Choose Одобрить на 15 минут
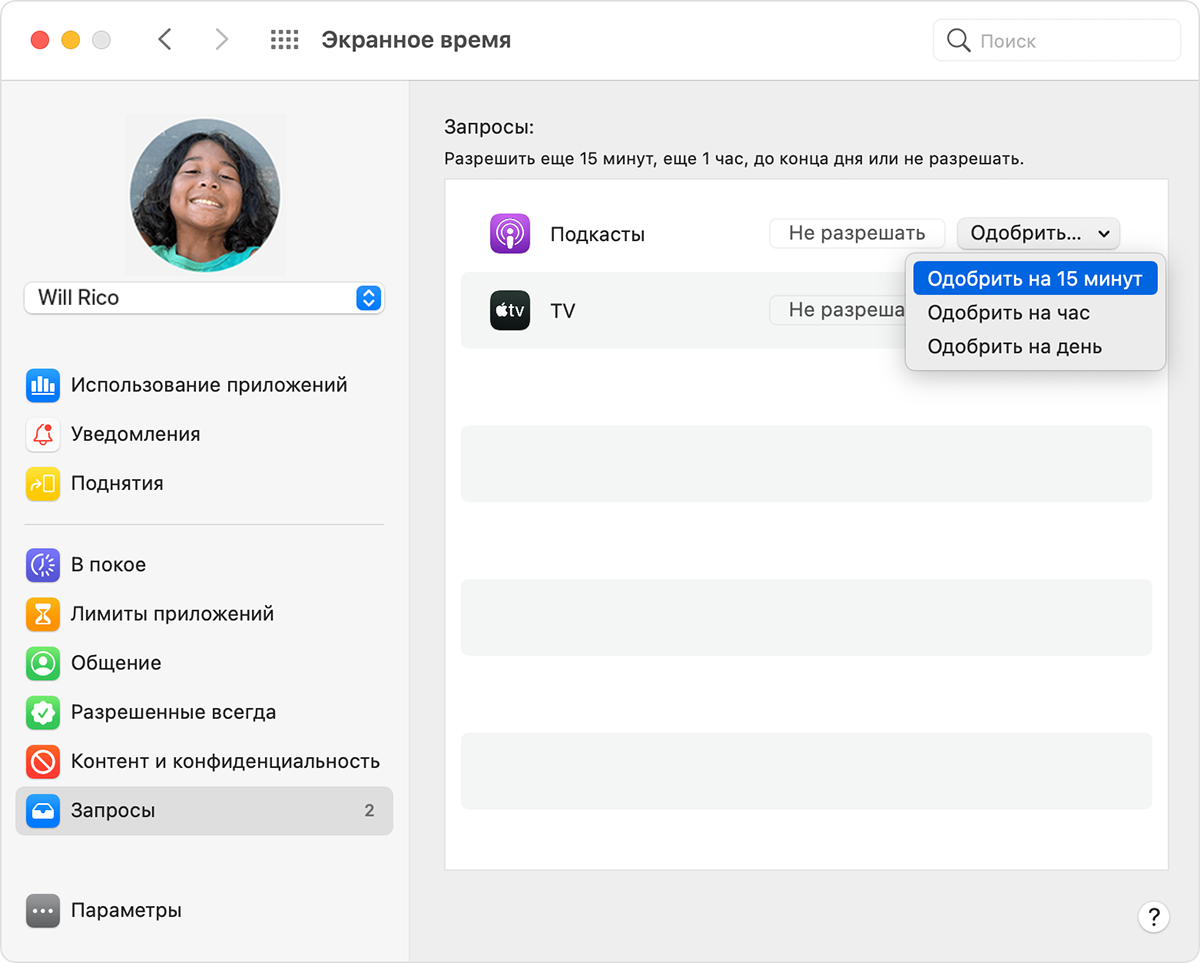Screen dimensions: 1200x964 pos(1034,279)
